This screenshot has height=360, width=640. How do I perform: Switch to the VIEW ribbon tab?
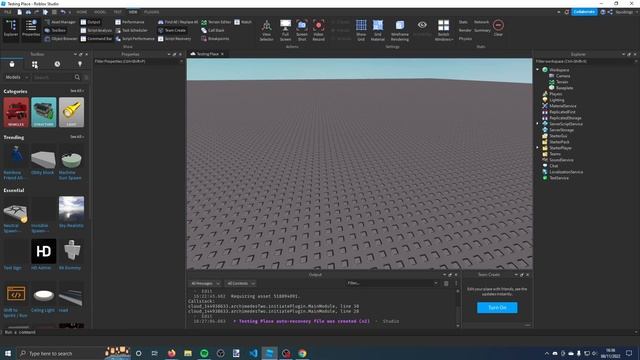coord(133,12)
